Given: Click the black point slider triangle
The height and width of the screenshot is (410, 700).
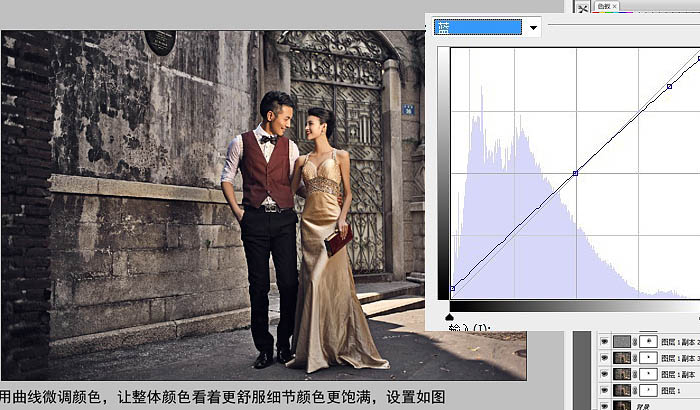Looking at the screenshot, I should point(450,316).
